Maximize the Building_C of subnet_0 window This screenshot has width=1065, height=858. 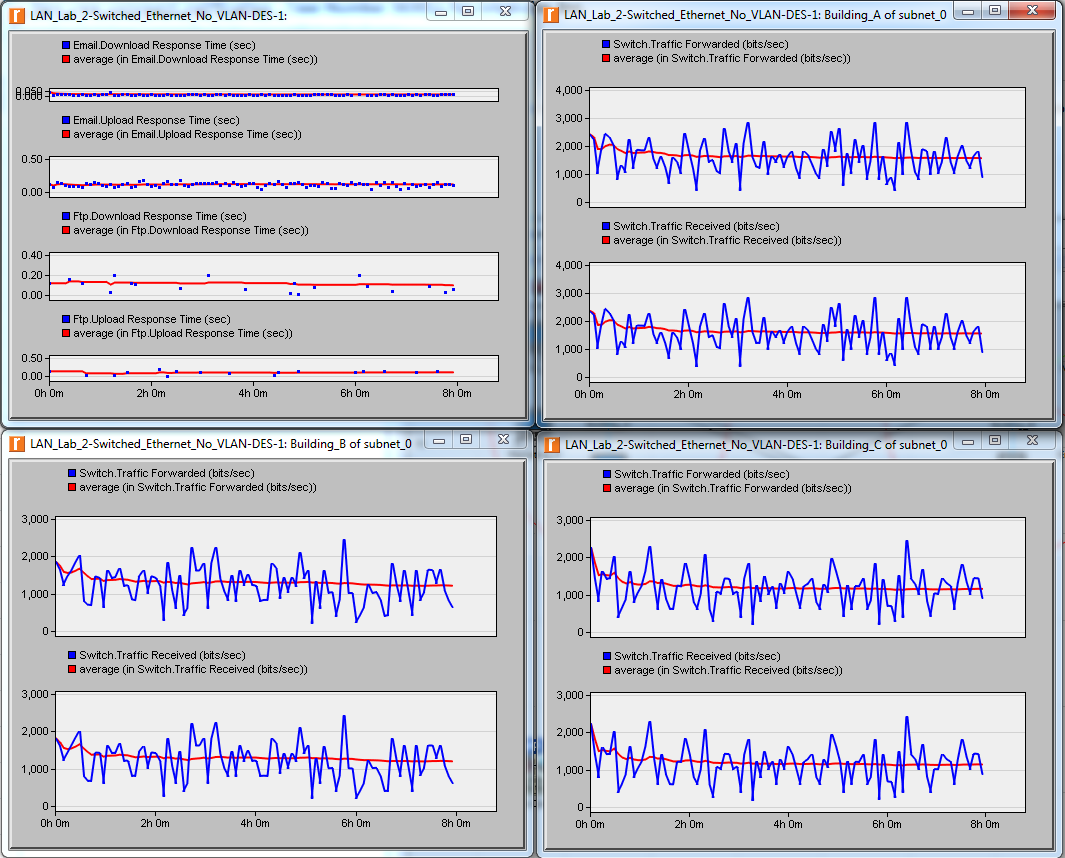994,441
